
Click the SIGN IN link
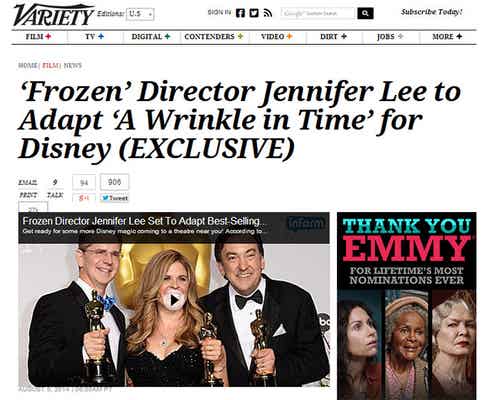click(219, 12)
